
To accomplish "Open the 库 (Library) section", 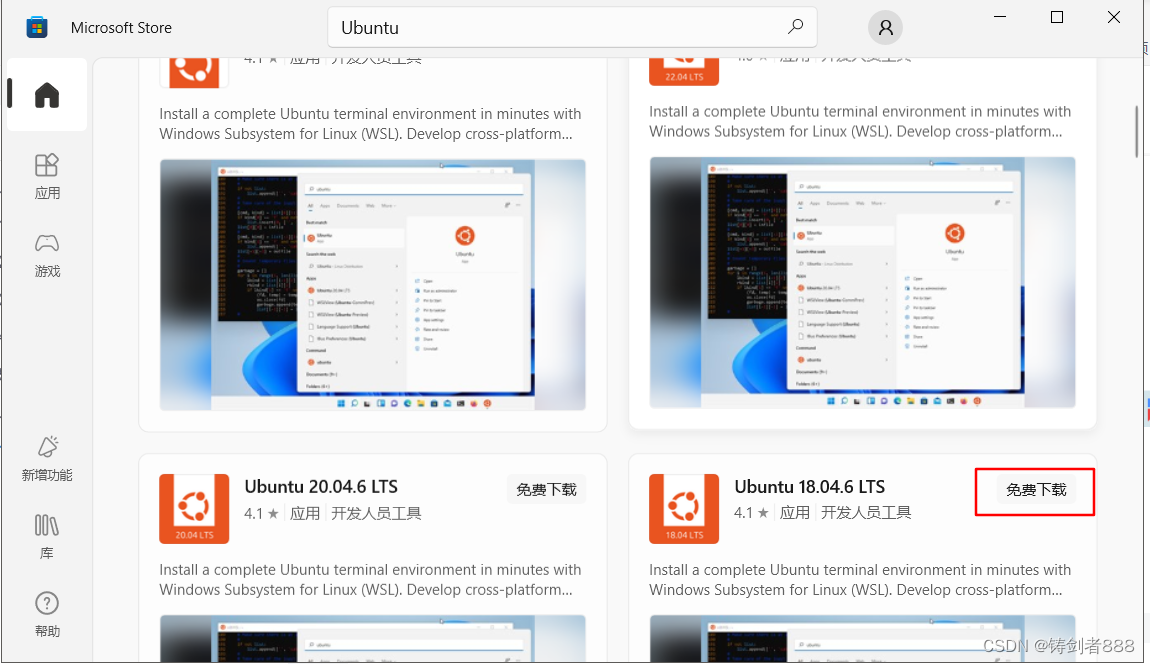I will pyautogui.click(x=46, y=536).
